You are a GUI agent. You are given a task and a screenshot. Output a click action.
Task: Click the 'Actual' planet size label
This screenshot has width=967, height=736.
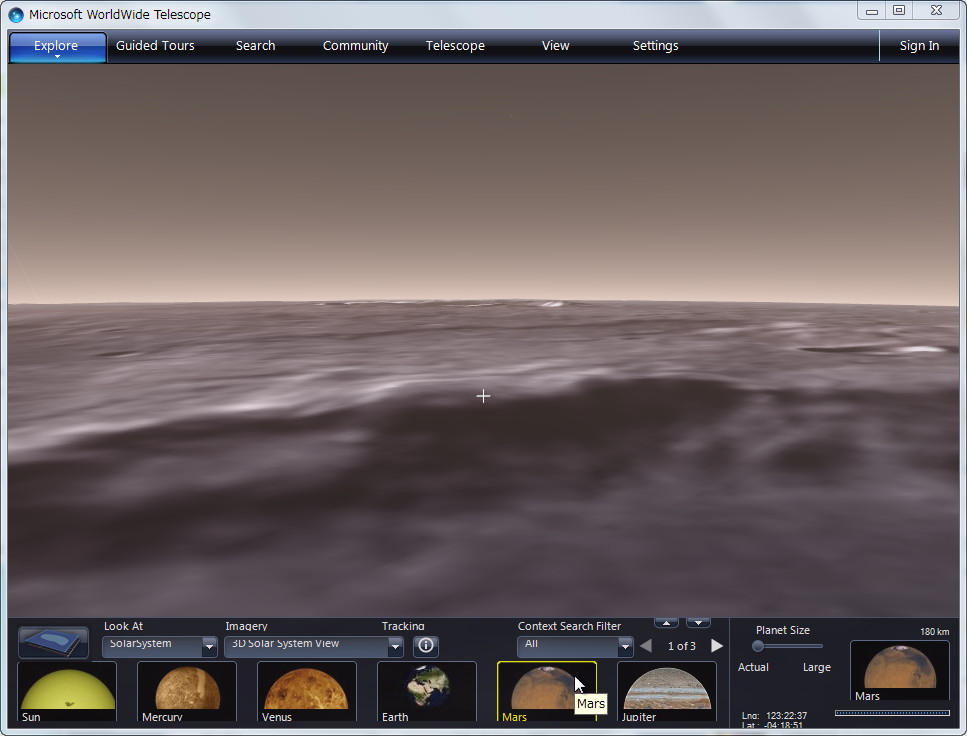[x=753, y=667]
